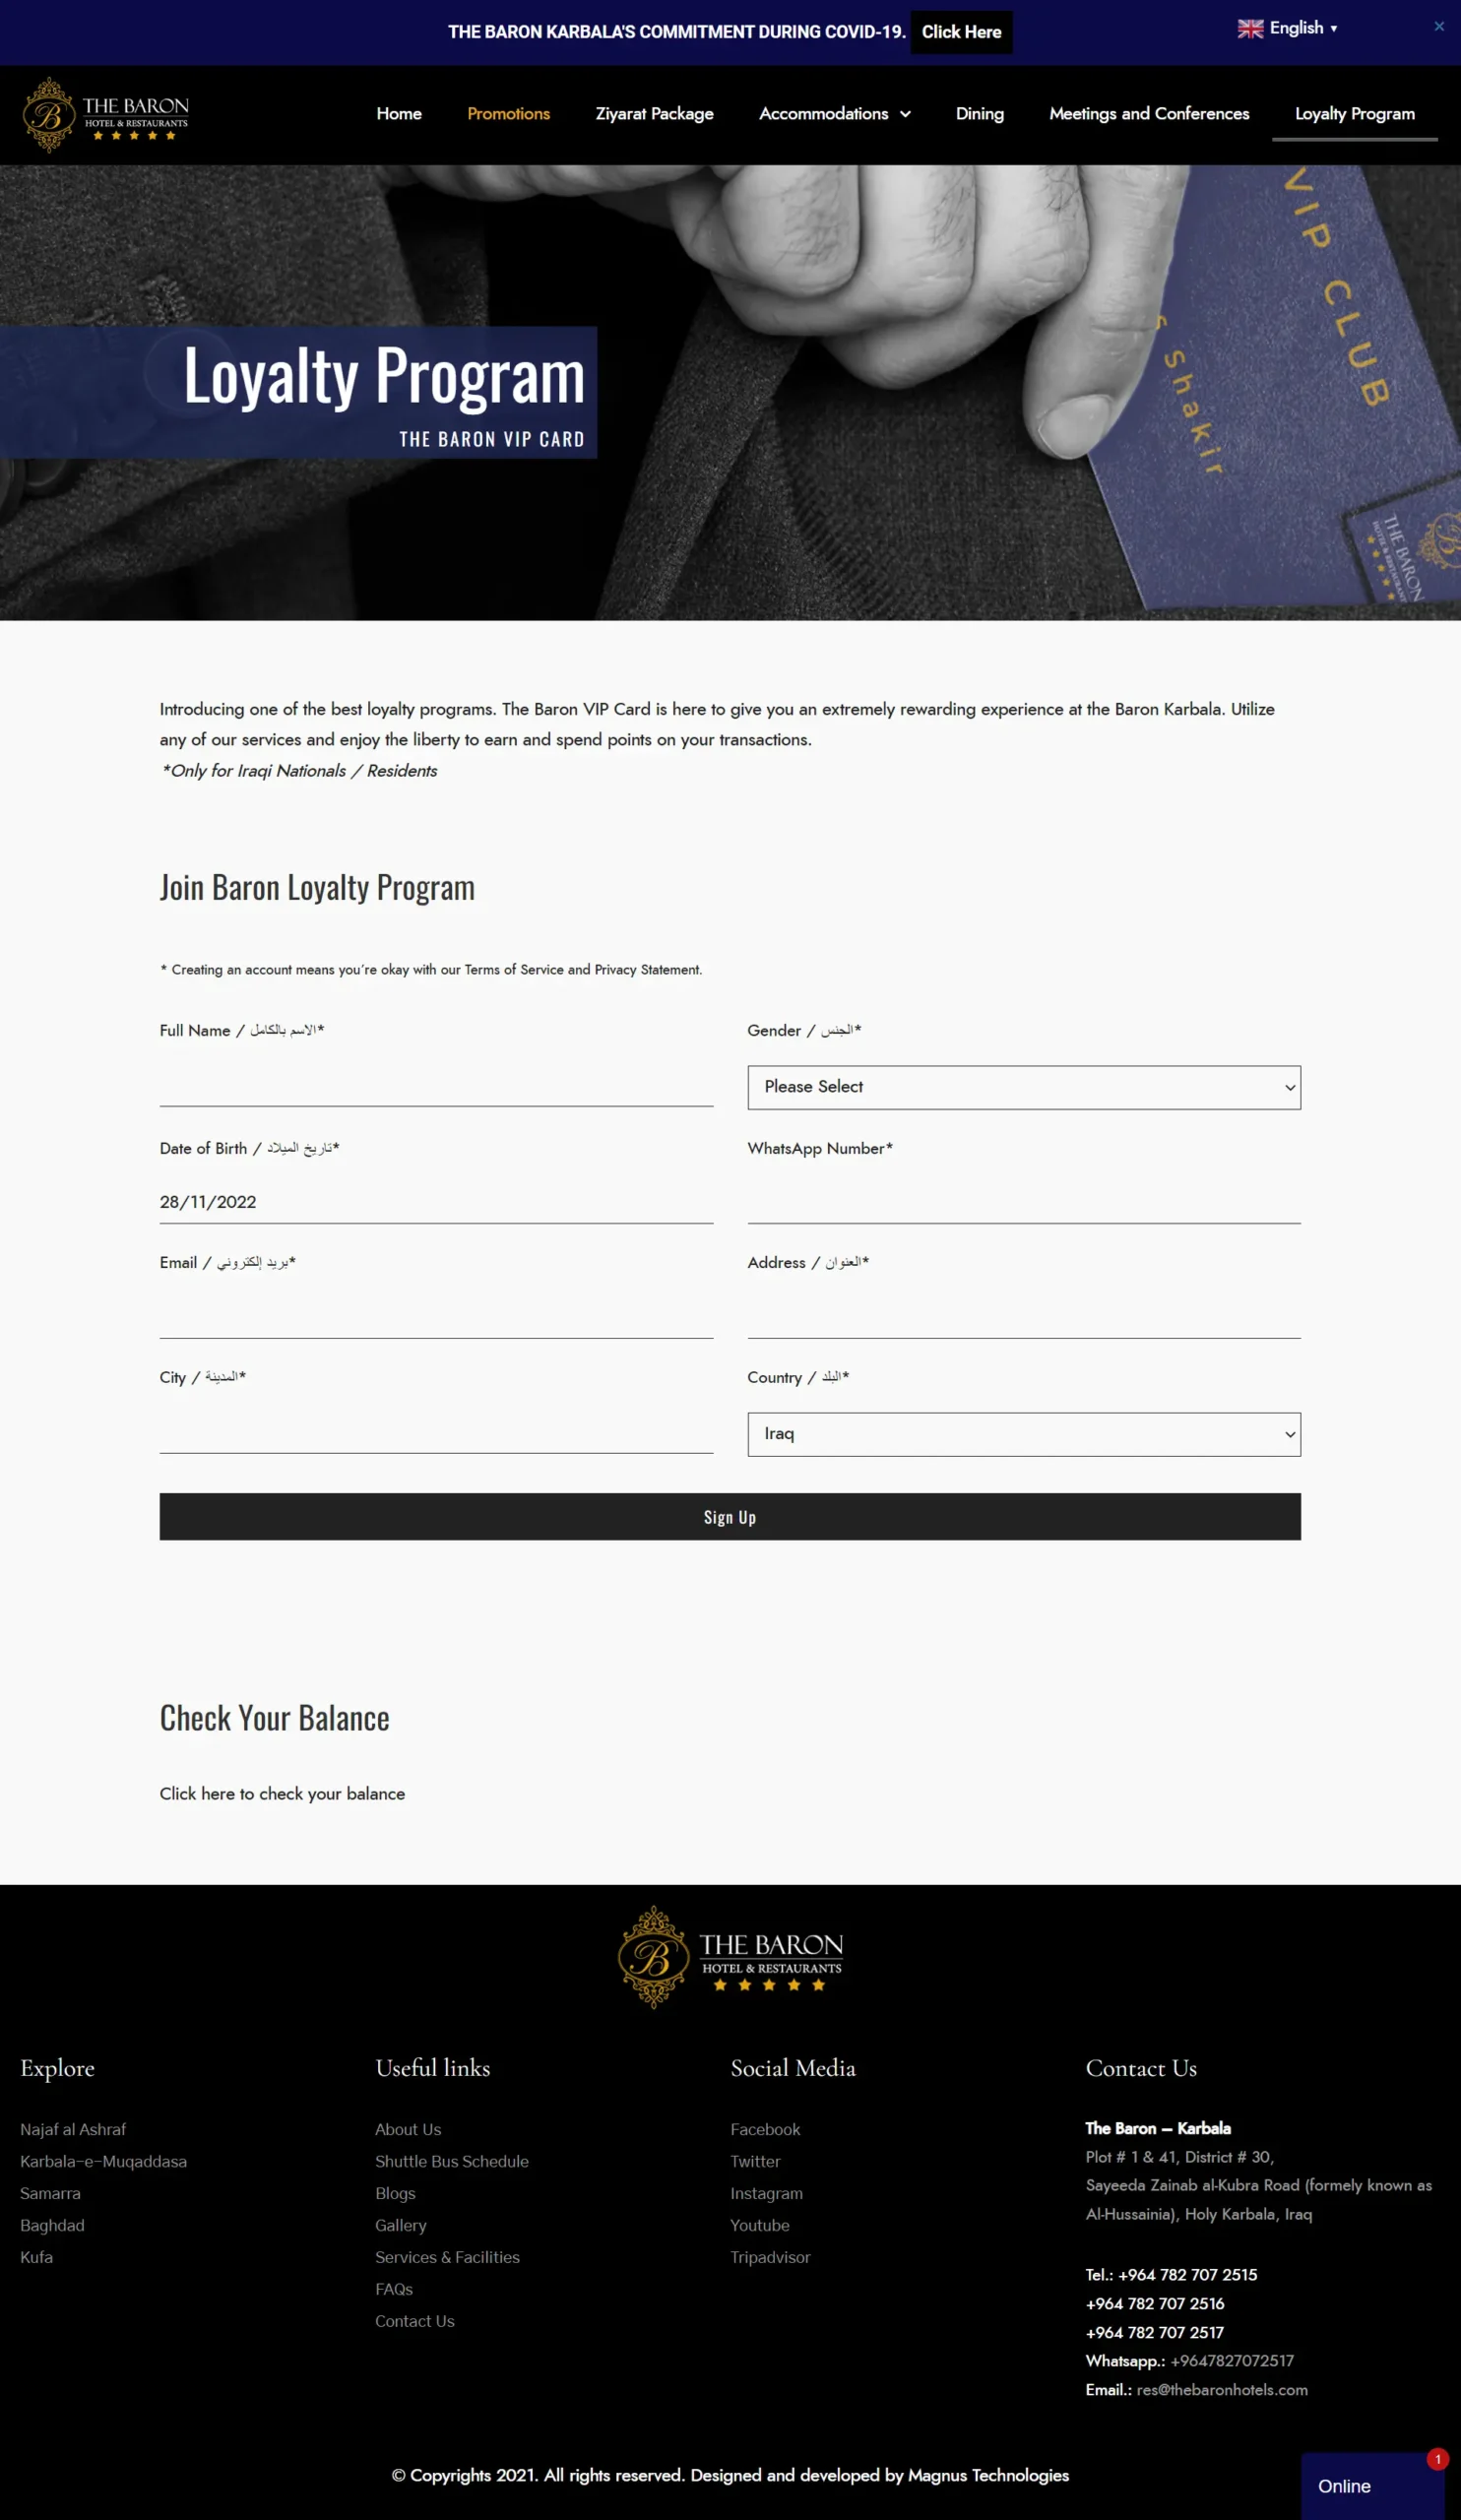Focus the WhatsApp Number field
The image size is (1461, 2520).
(1023, 1202)
